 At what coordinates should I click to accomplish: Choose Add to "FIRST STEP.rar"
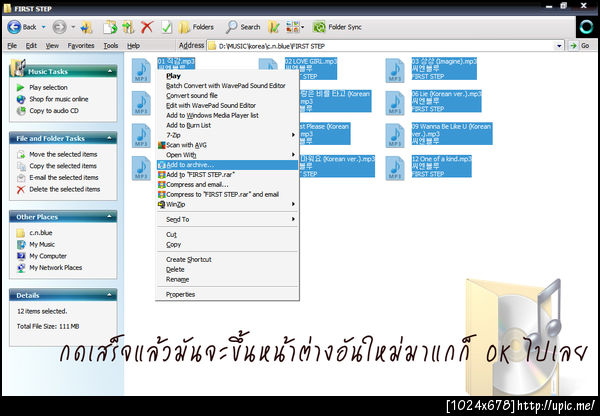point(227,175)
